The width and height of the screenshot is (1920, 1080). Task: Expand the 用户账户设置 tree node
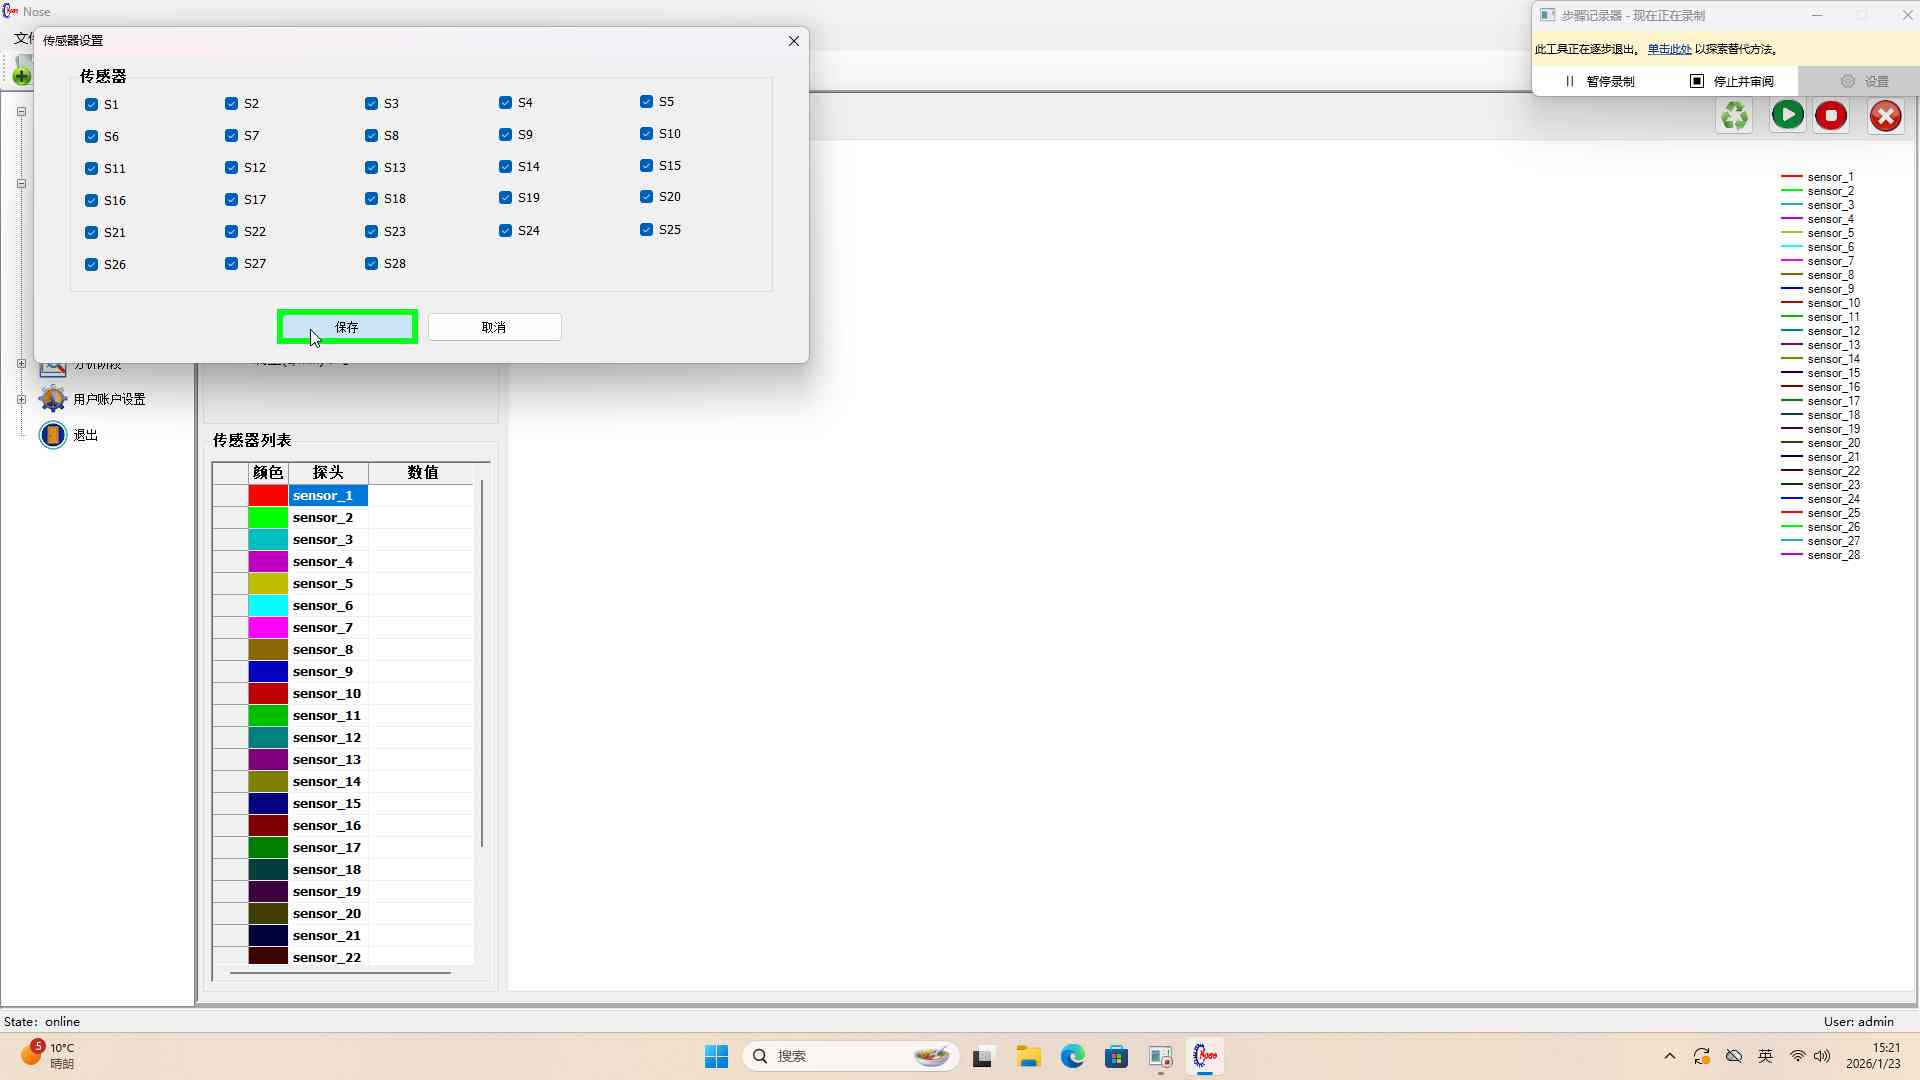point(21,399)
